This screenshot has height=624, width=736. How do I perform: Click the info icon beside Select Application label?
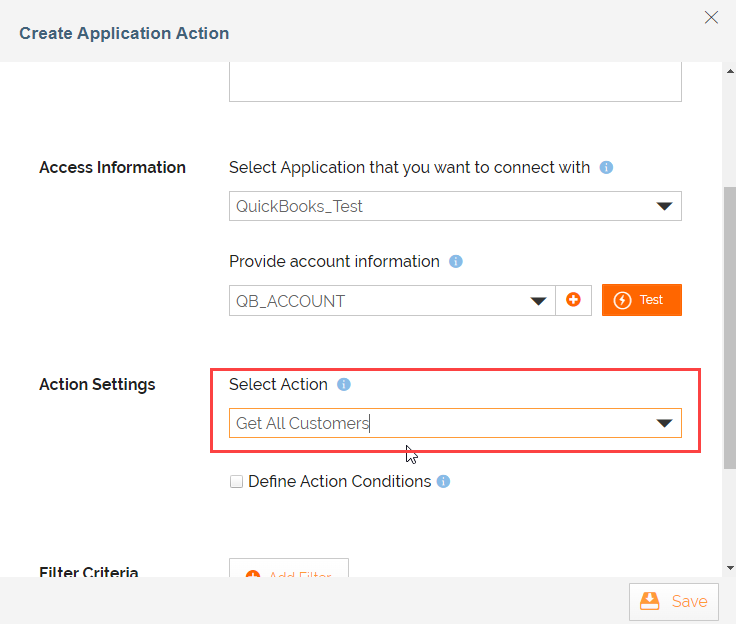pos(606,168)
